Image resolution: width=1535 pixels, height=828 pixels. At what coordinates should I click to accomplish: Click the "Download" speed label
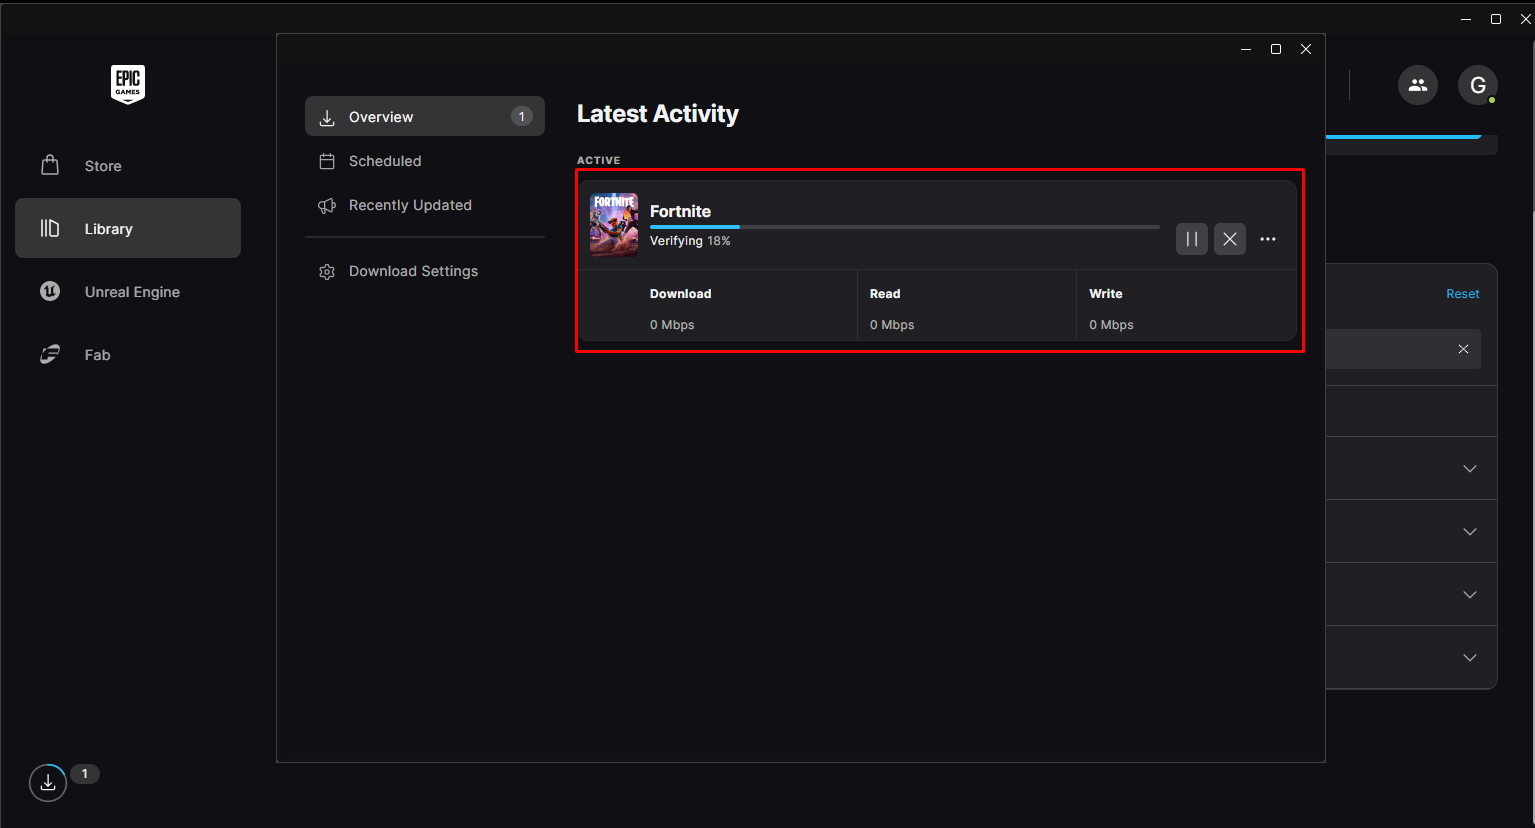tap(680, 294)
